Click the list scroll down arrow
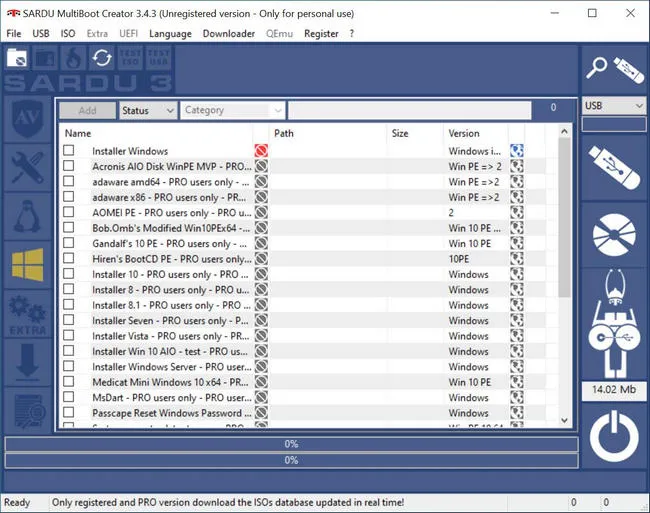This screenshot has height=513, width=650. [x=564, y=420]
